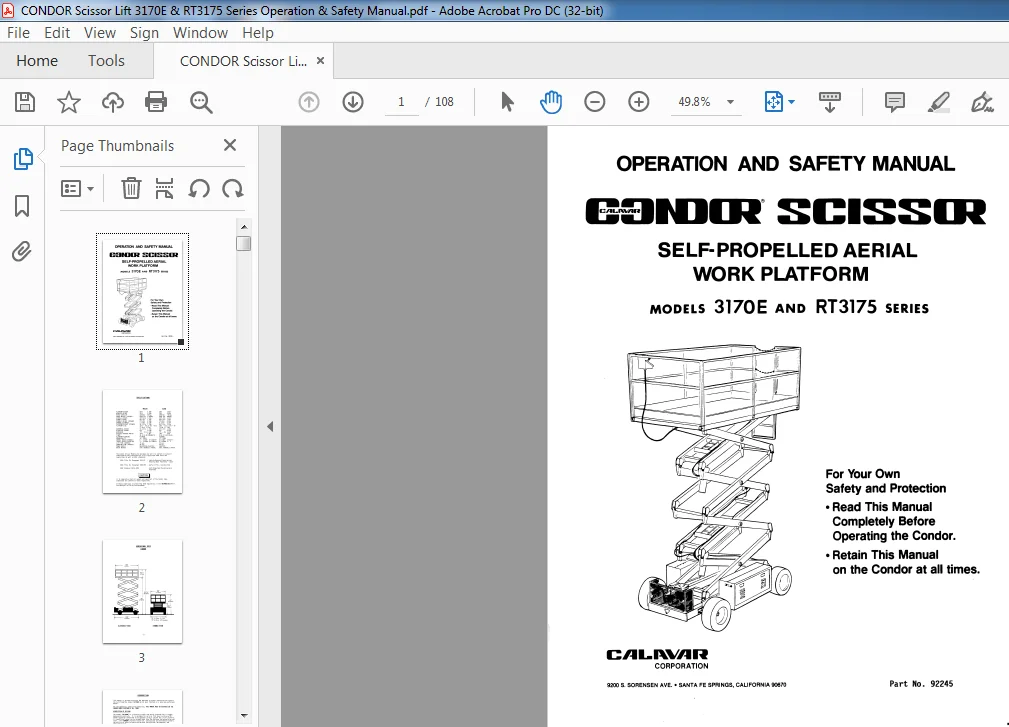Image resolution: width=1009 pixels, height=727 pixels.
Task: Activate the hand pan tool
Action: [551, 102]
